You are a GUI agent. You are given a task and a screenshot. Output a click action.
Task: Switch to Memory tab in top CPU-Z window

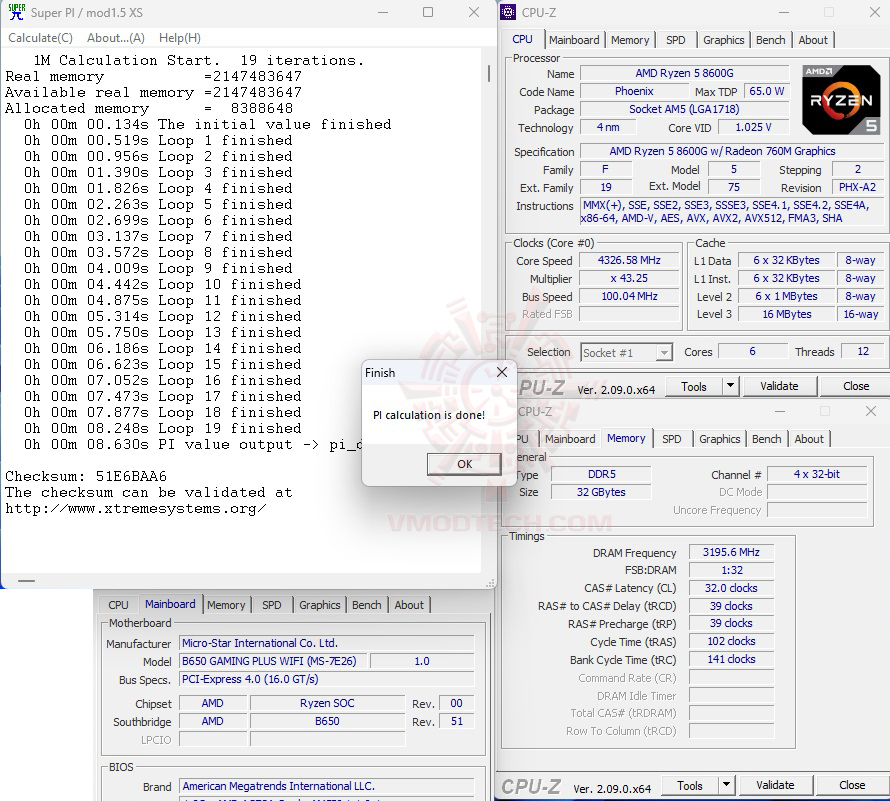[630, 40]
